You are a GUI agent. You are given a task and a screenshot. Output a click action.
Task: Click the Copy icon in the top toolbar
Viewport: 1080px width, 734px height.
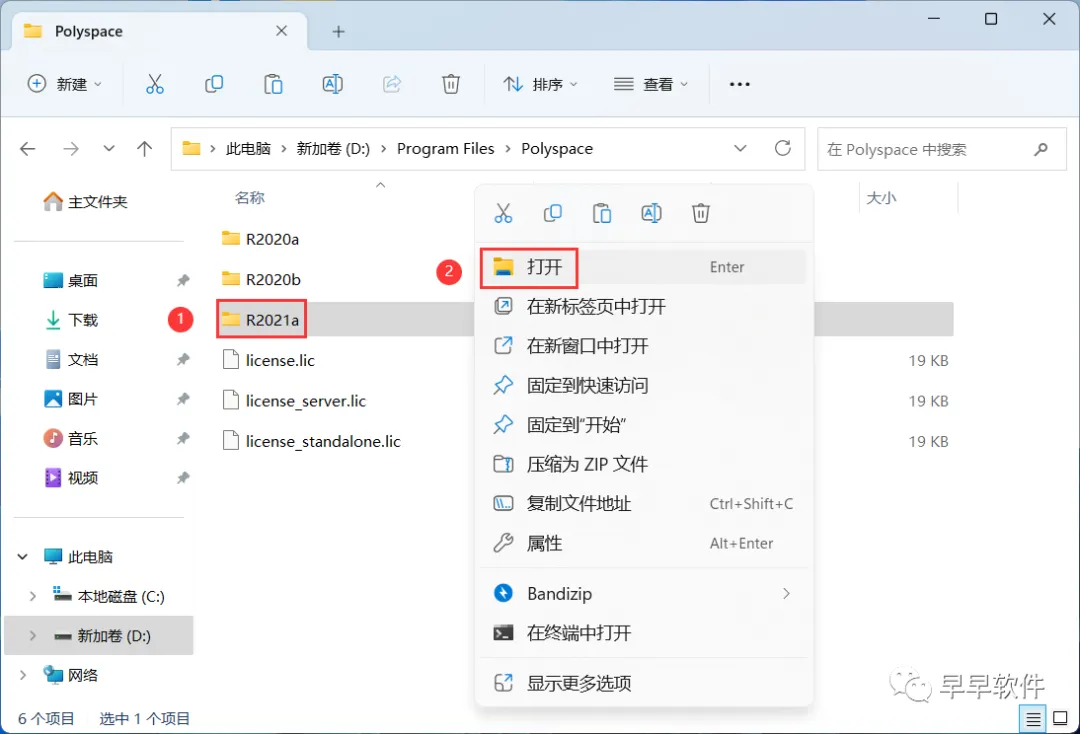pyautogui.click(x=214, y=84)
